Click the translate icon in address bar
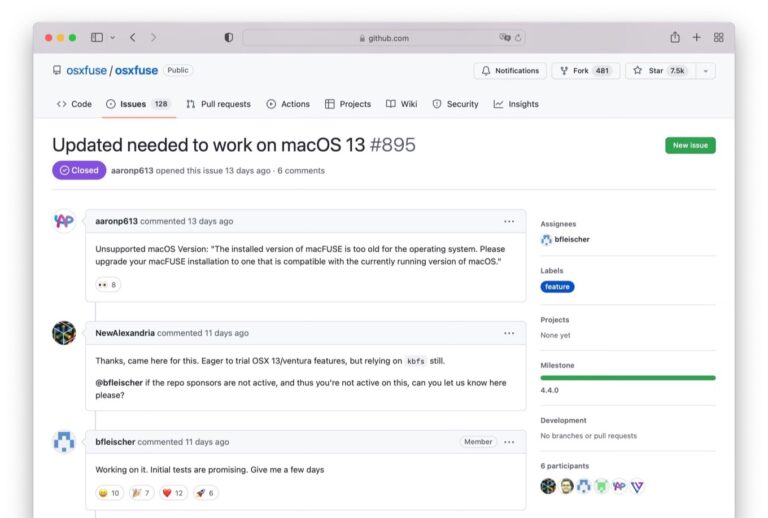 [x=505, y=37]
